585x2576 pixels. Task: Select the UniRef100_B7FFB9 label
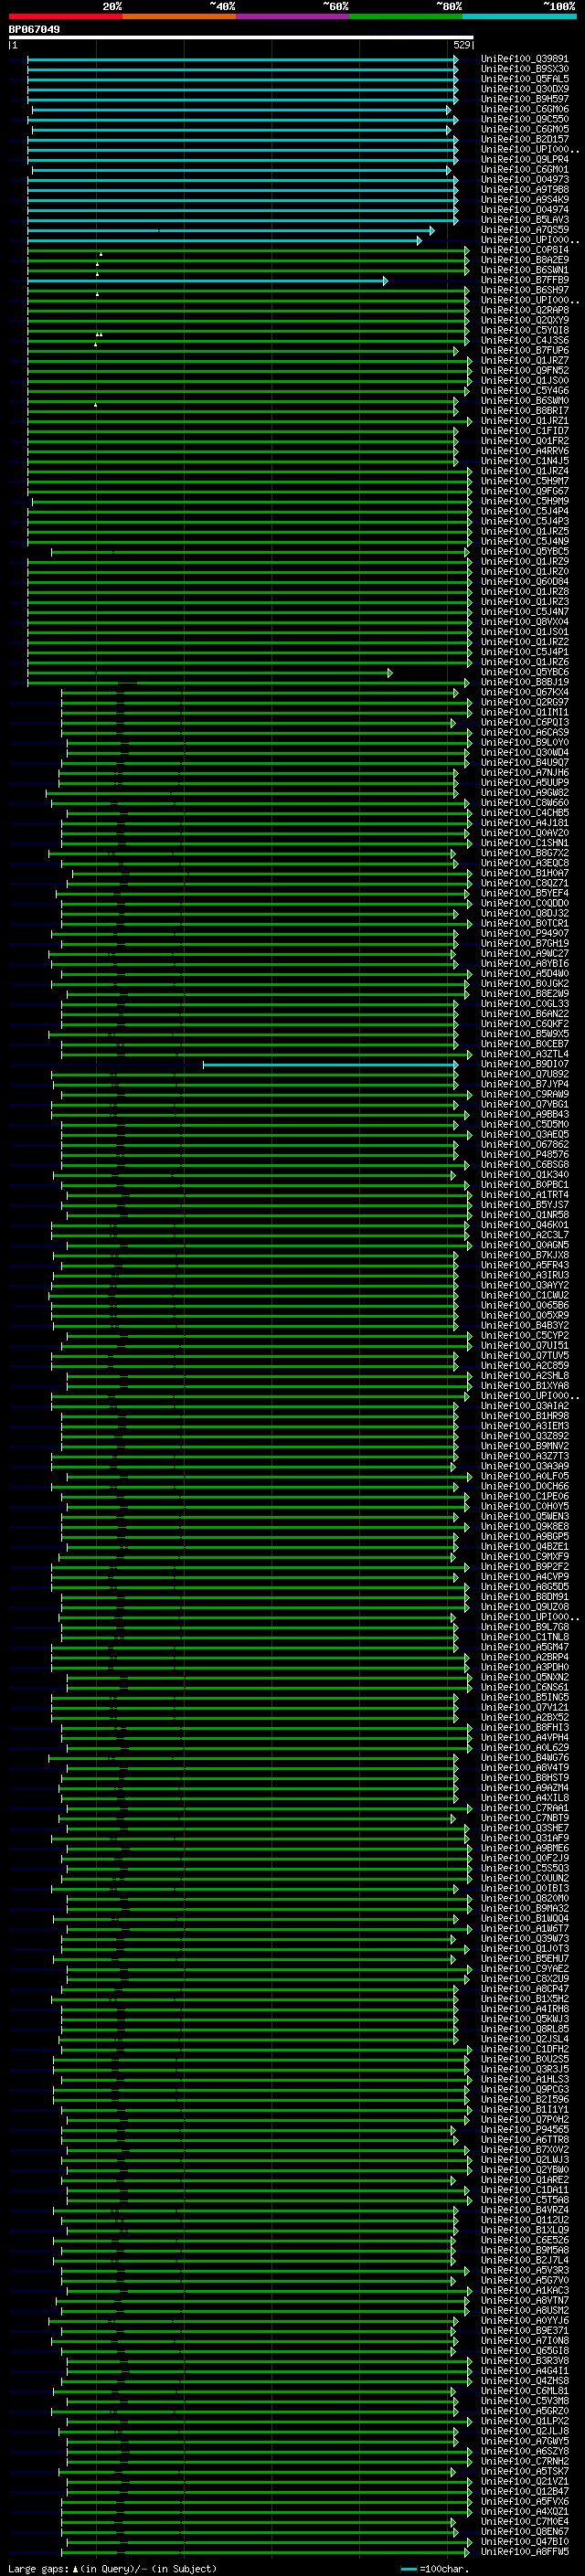[525, 280]
